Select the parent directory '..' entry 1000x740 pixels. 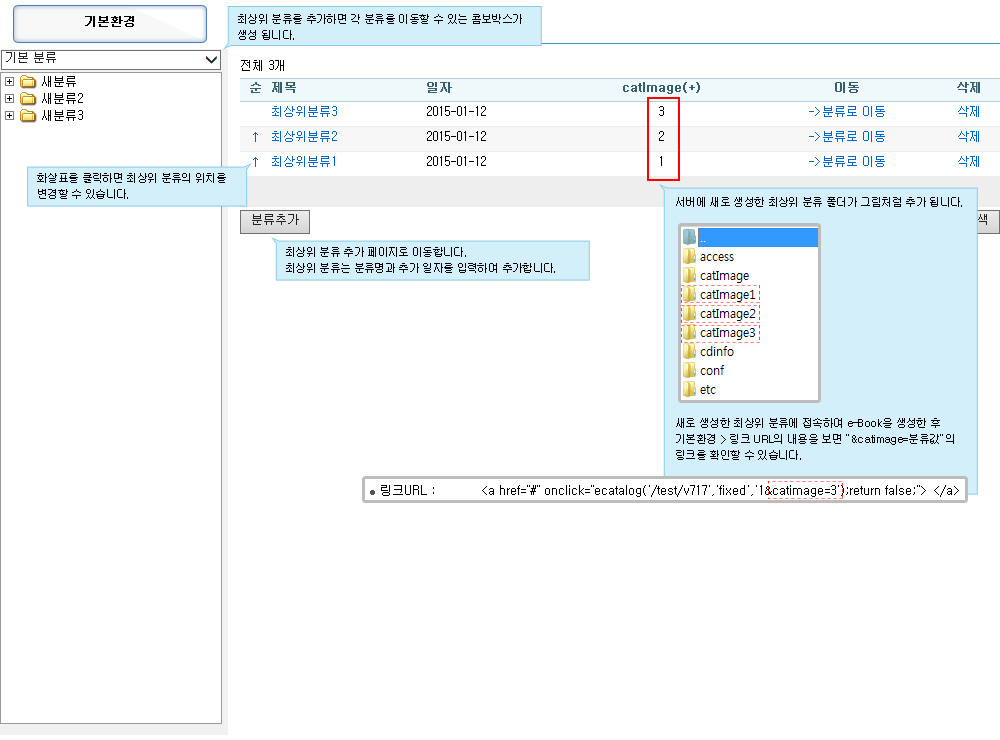[x=748, y=238]
